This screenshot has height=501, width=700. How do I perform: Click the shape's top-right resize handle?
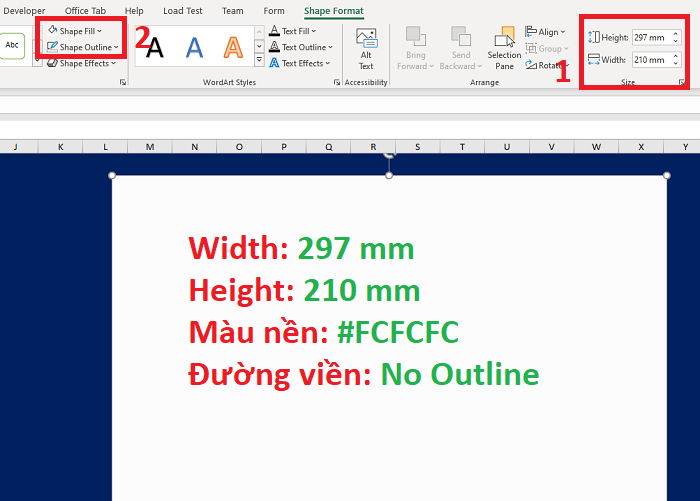tap(667, 175)
